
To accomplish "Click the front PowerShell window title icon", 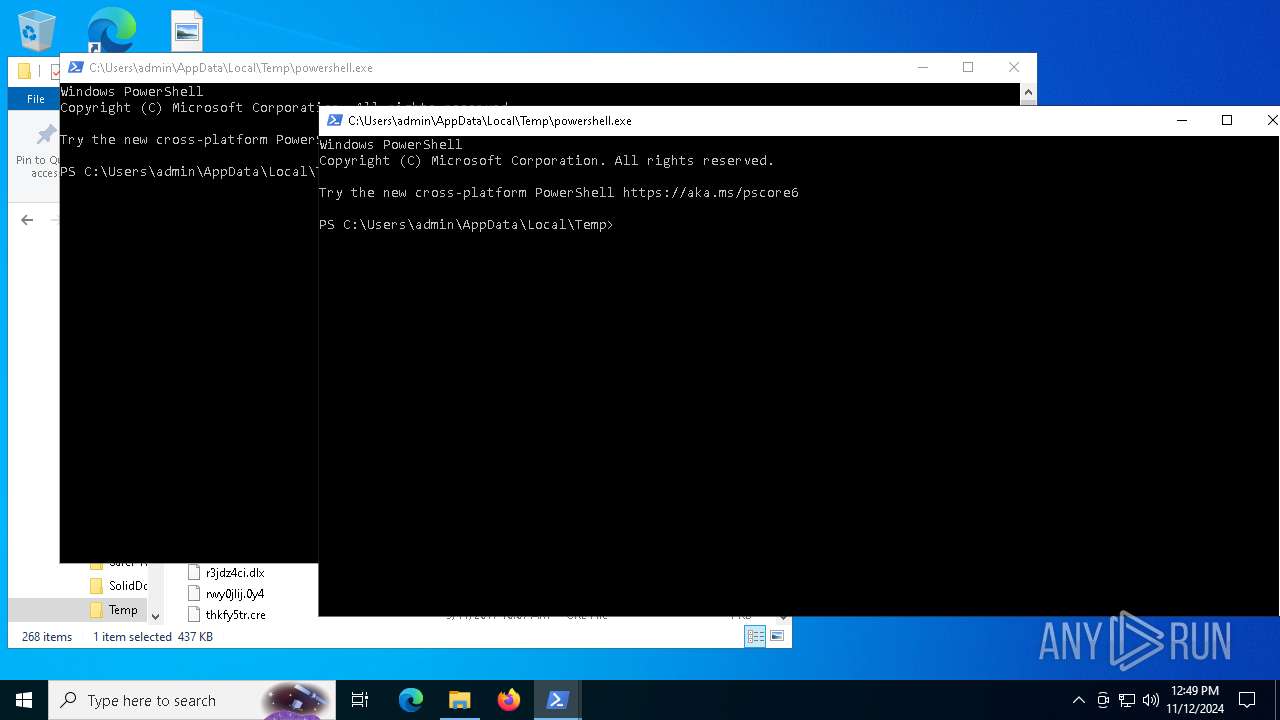I will click(x=335, y=120).
